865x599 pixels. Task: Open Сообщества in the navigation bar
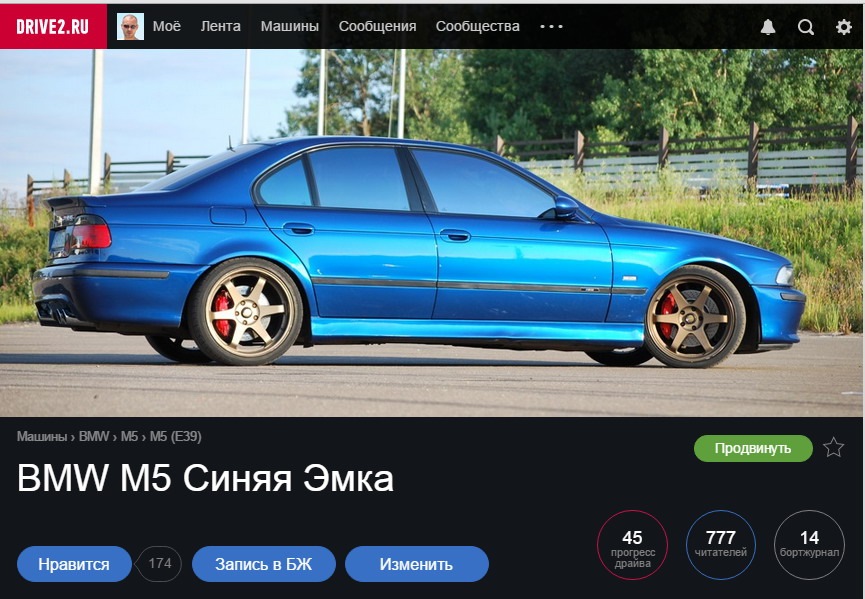(x=478, y=26)
